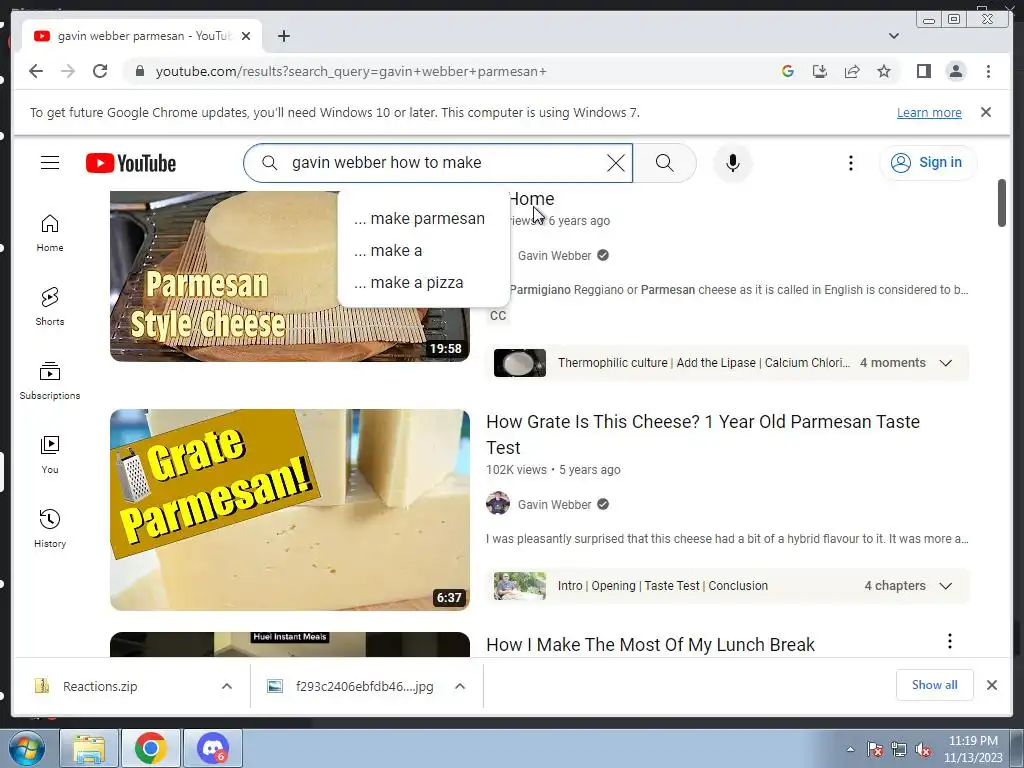Close the downloads bar
Image resolution: width=1024 pixels, height=768 pixels.
tap(991, 685)
